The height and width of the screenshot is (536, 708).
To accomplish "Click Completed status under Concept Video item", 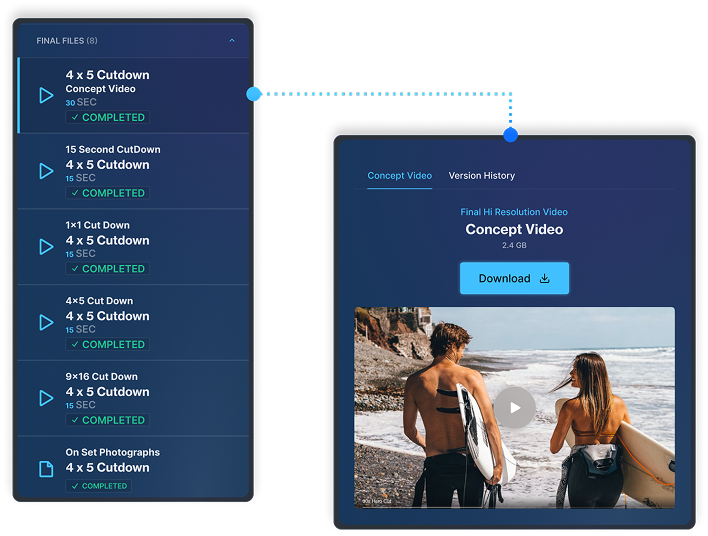I will click(107, 117).
